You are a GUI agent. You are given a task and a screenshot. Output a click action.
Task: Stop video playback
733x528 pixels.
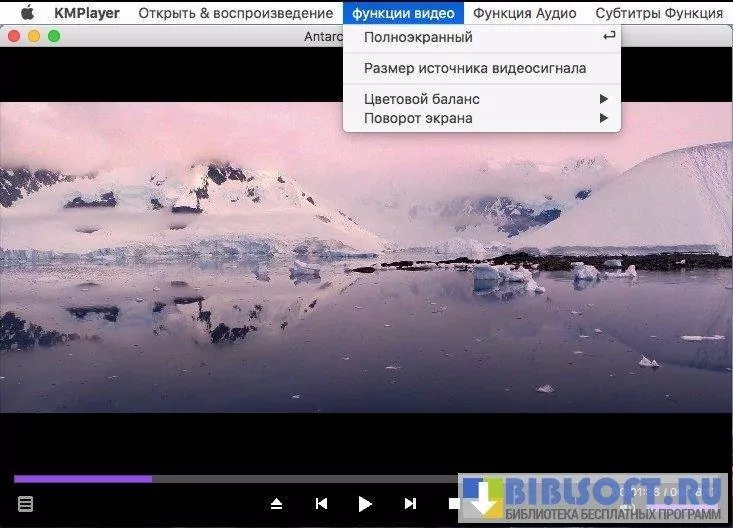(x=454, y=504)
